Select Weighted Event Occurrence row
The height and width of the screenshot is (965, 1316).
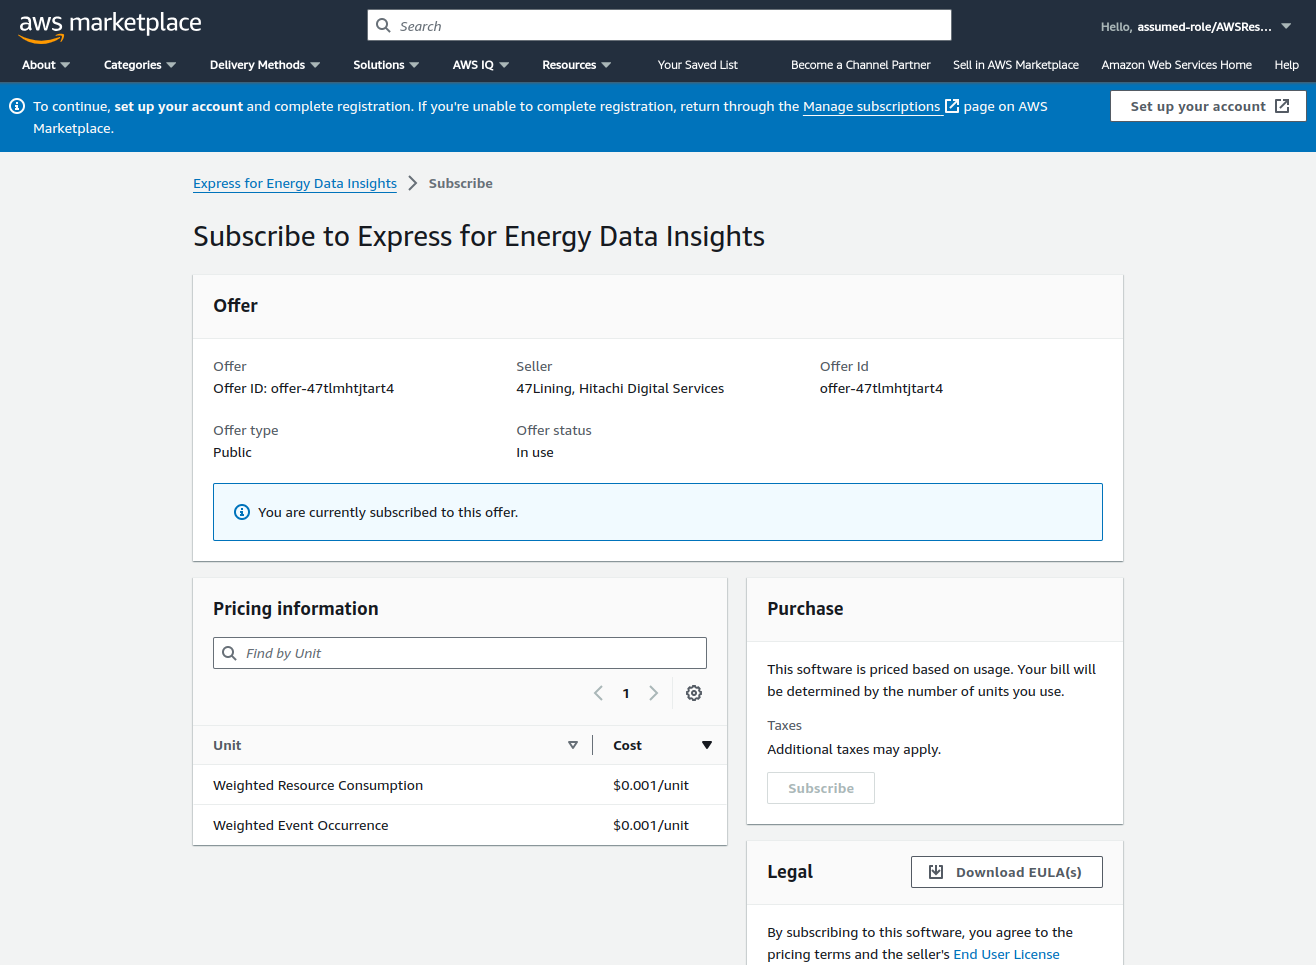coord(460,825)
